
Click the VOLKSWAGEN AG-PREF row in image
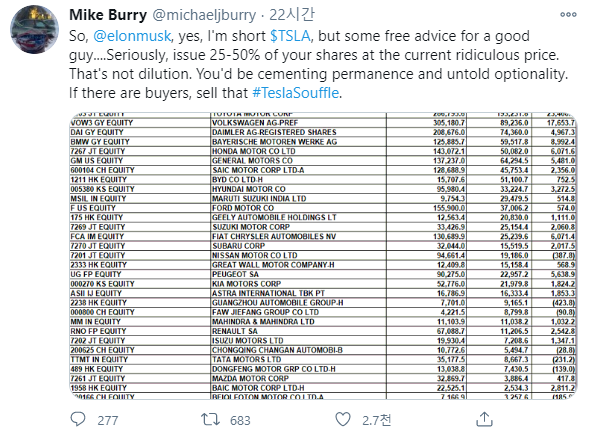(x=323, y=123)
